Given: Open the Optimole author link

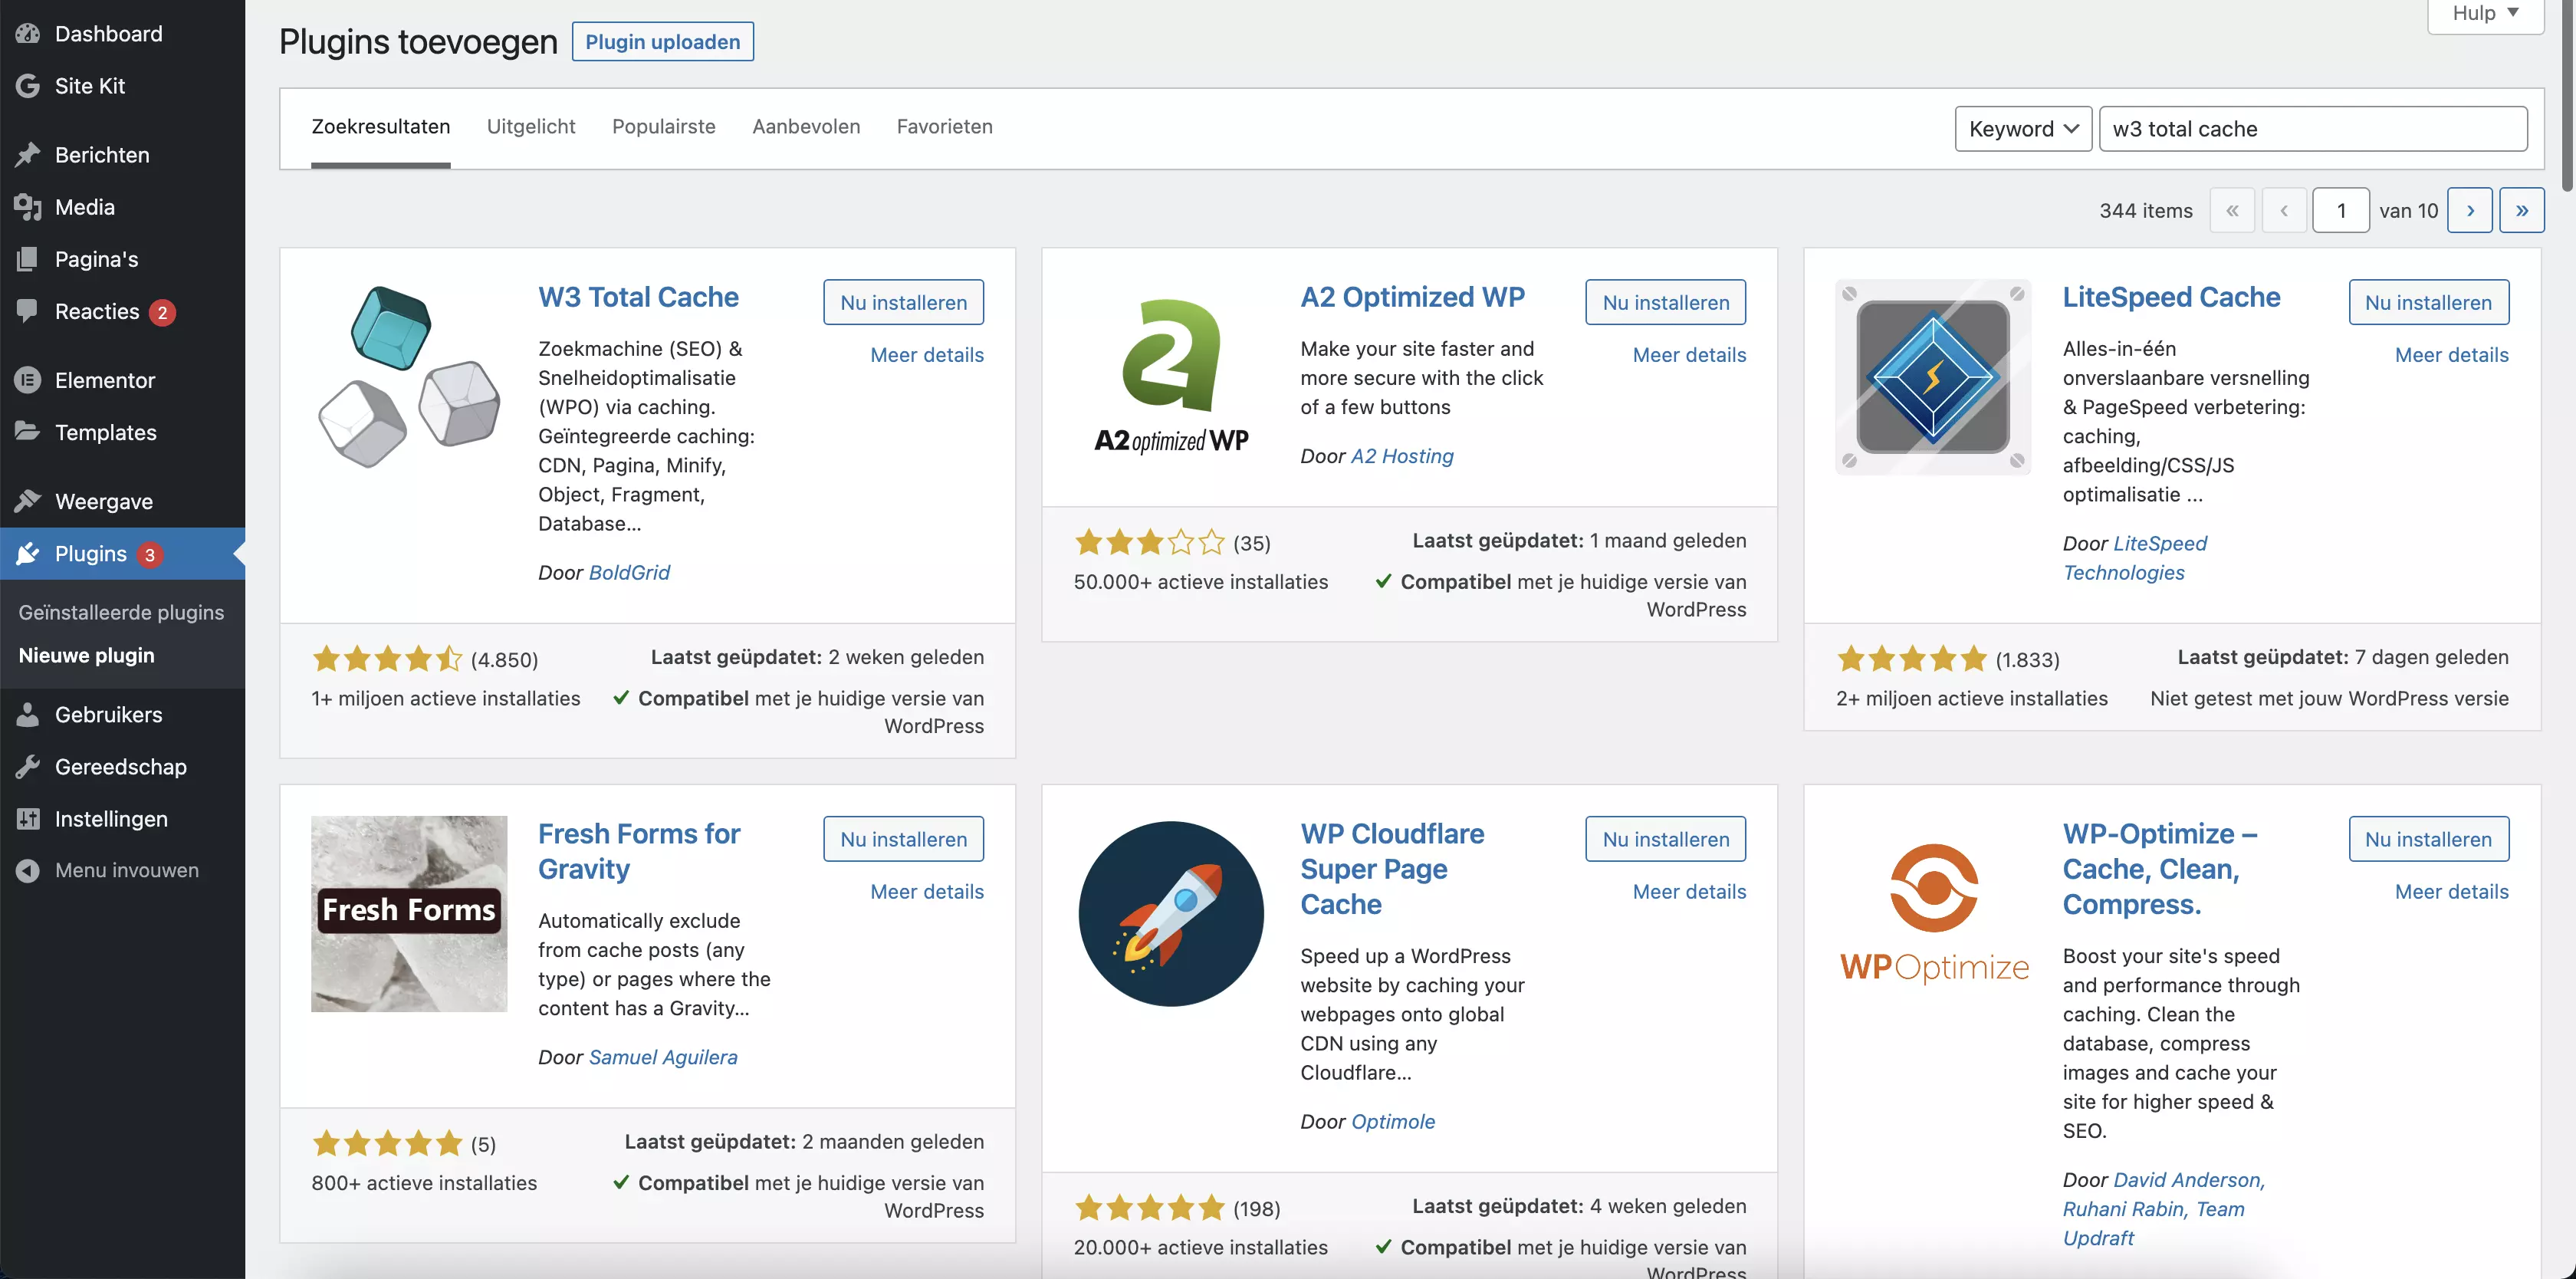Looking at the screenshot, I should [1393, 1122].
